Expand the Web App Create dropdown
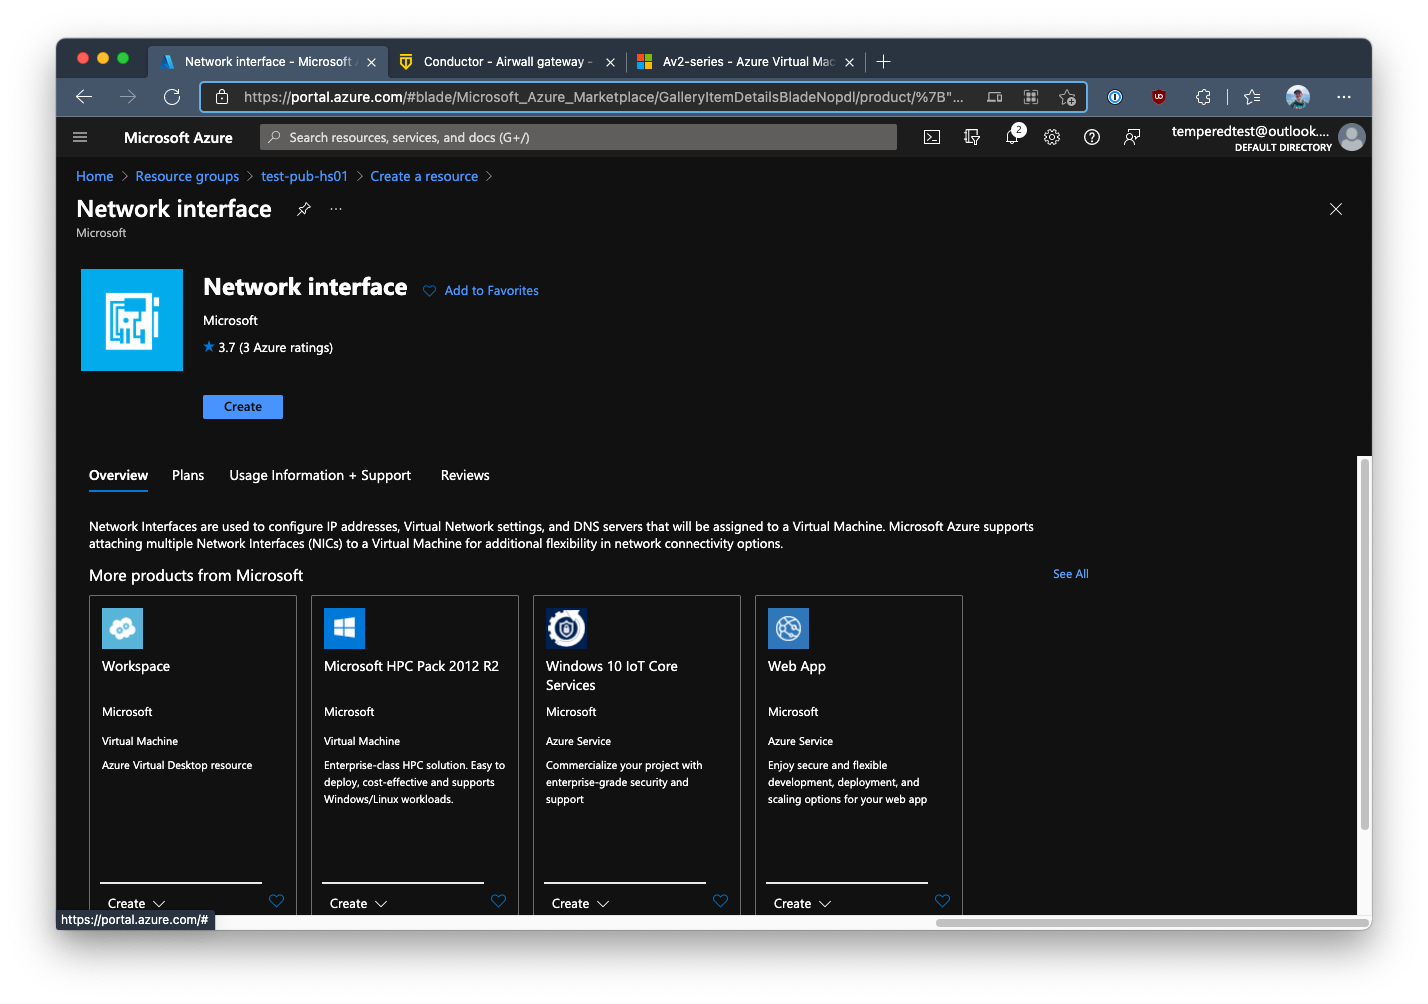This screenshot has height=1004, width=1428. click(x=803, y=904)
